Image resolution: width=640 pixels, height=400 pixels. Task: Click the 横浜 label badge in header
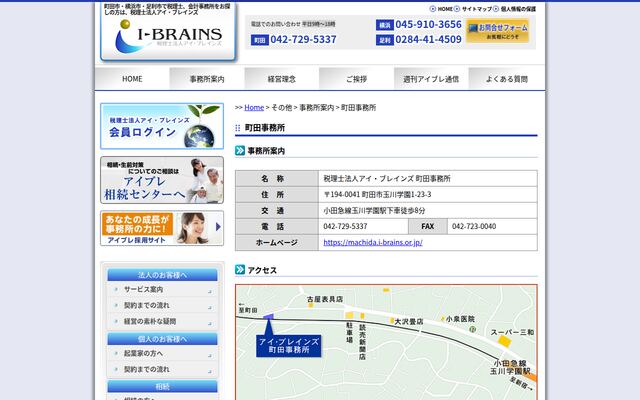384,25
